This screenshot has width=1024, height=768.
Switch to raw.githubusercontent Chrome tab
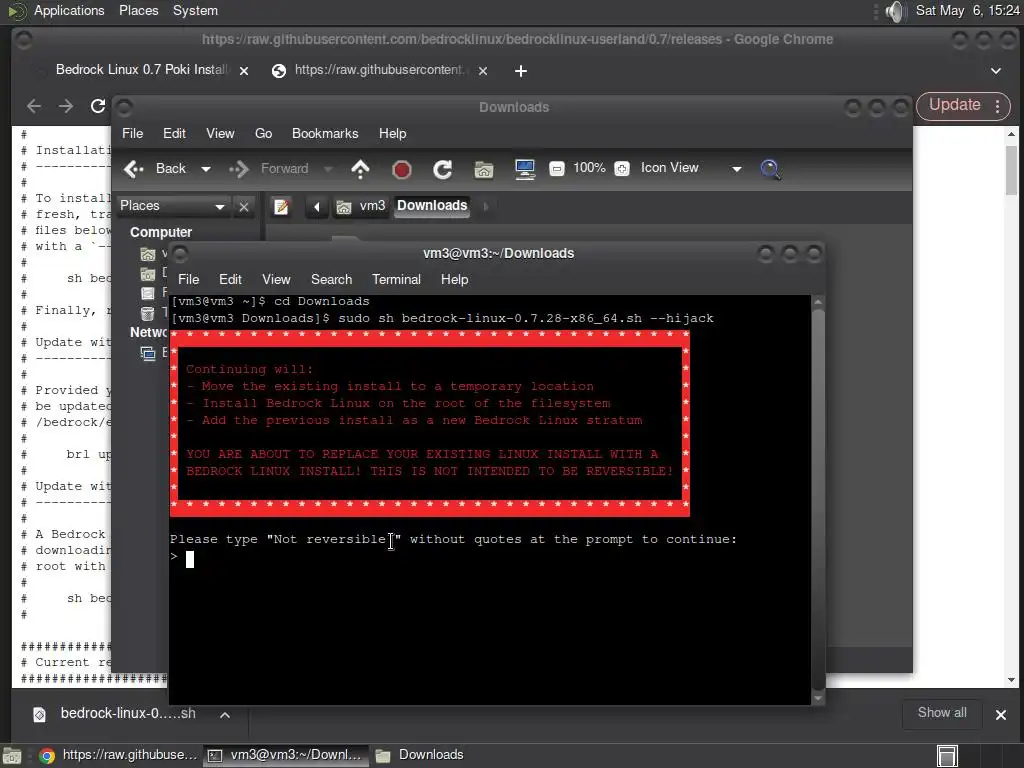(379, 70)
